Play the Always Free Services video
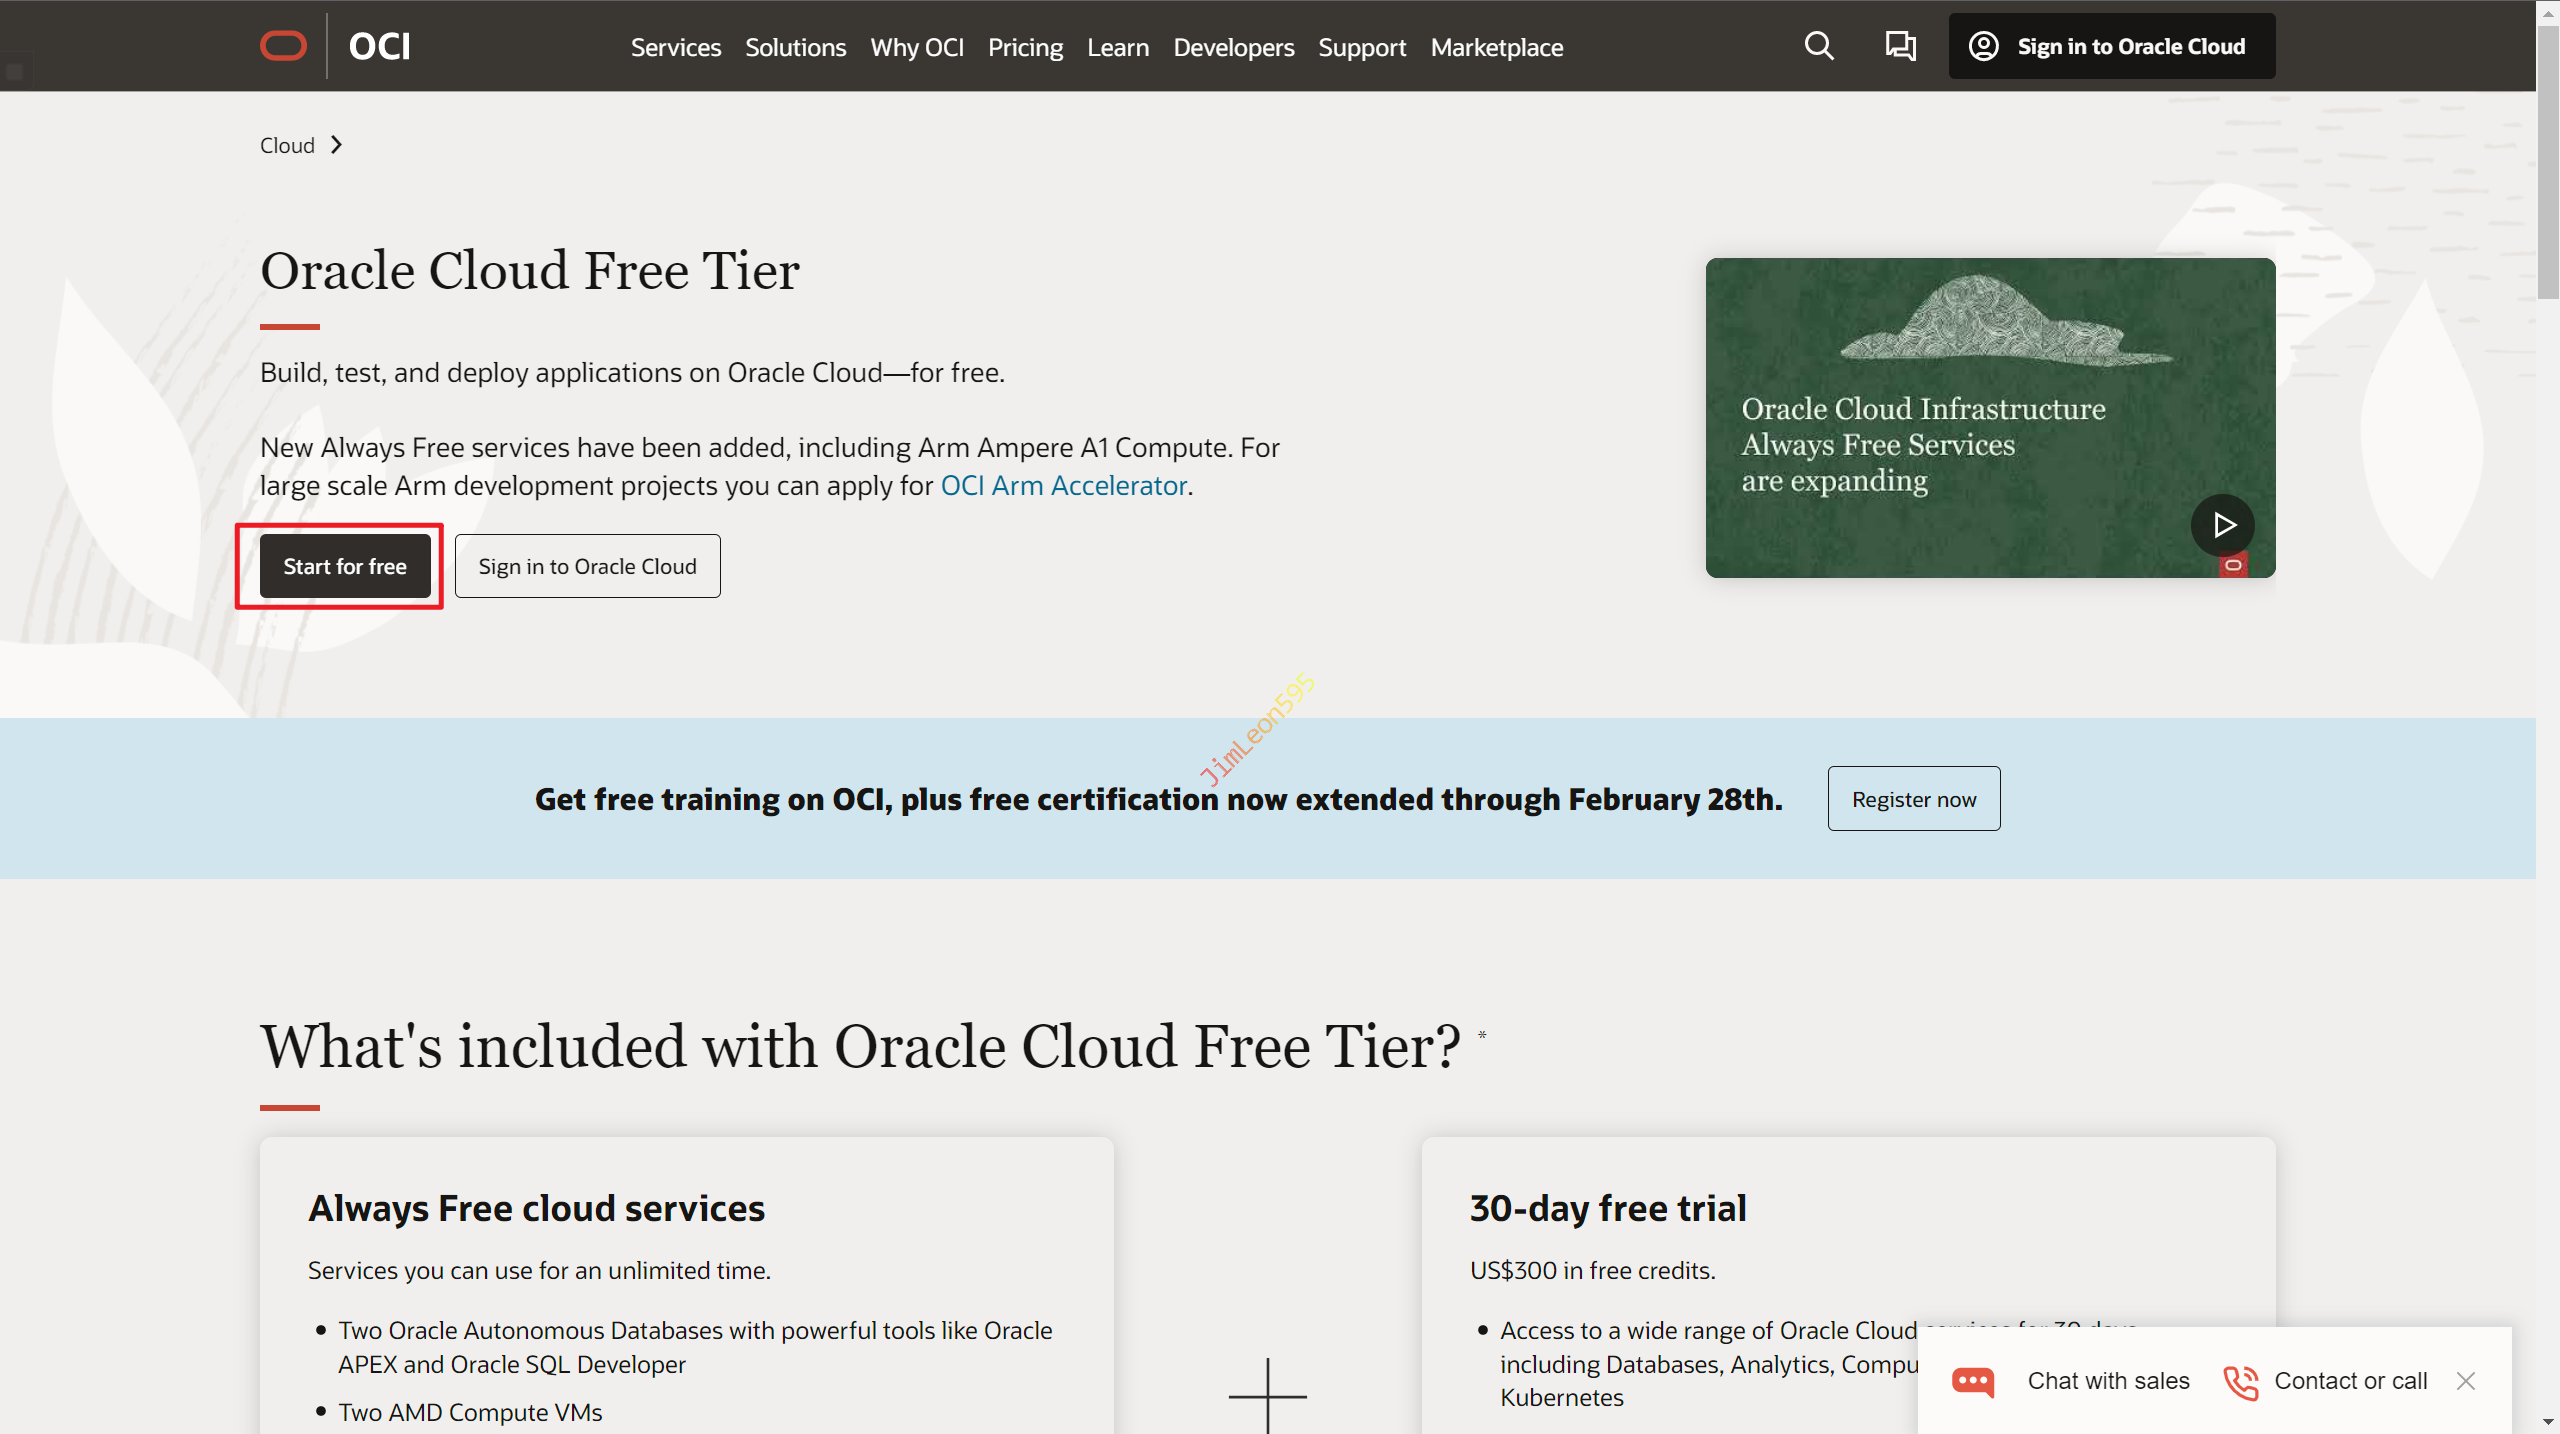Screen dimensions: 2560x1434 [2222, 525]
